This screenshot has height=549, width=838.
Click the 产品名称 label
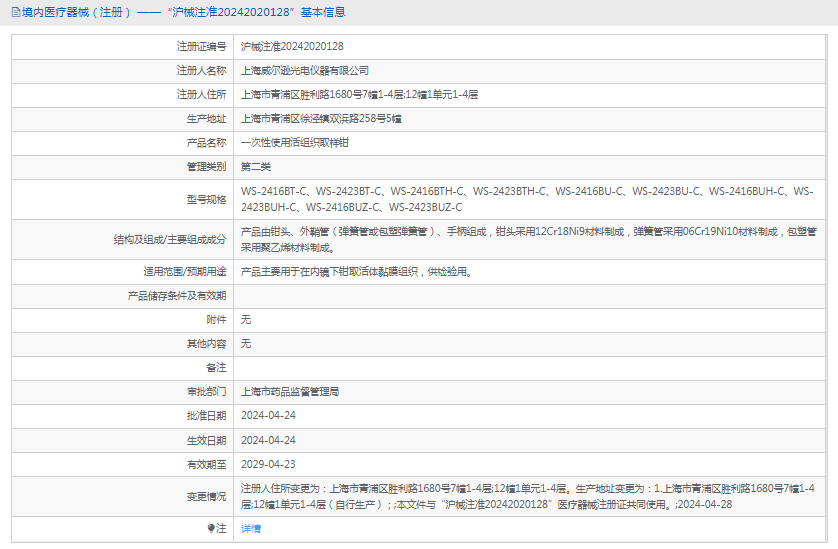[206, 143]
